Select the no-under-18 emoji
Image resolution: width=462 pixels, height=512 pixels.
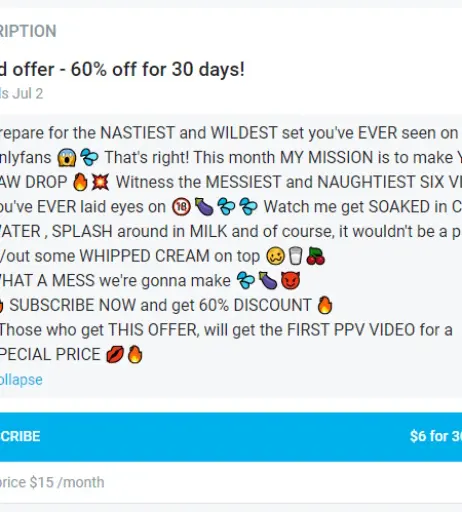(x=181, y=207)
